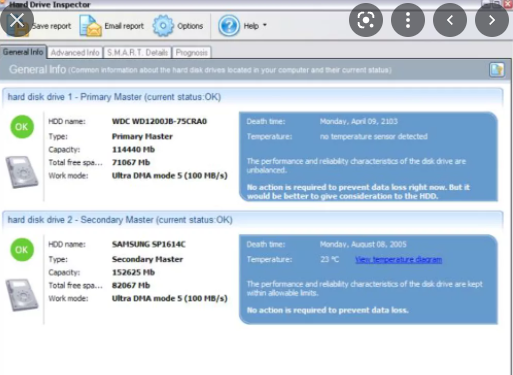The width and height of the screenshot is (513, 375).
Task: Open the View temperature diagram link
Action: [399, 259]
